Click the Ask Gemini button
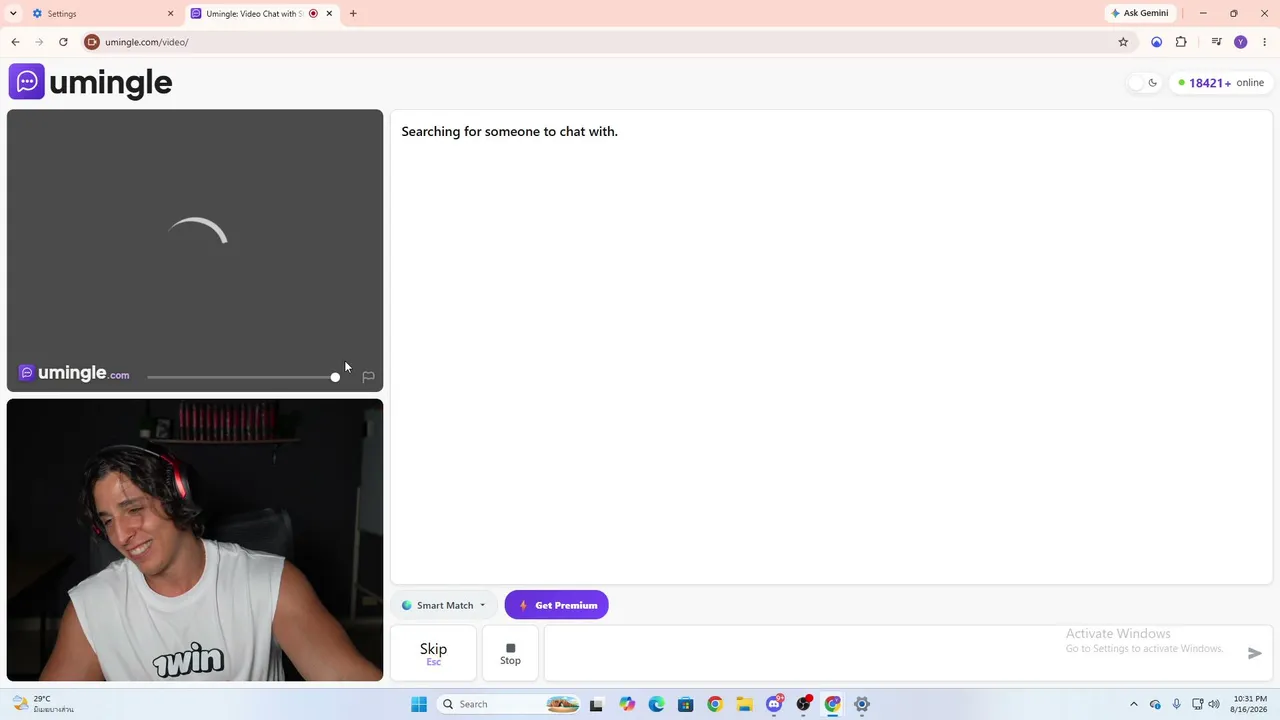This screenshot has width=1280, height=720. pyautogui.click(x=1140, y=14)
